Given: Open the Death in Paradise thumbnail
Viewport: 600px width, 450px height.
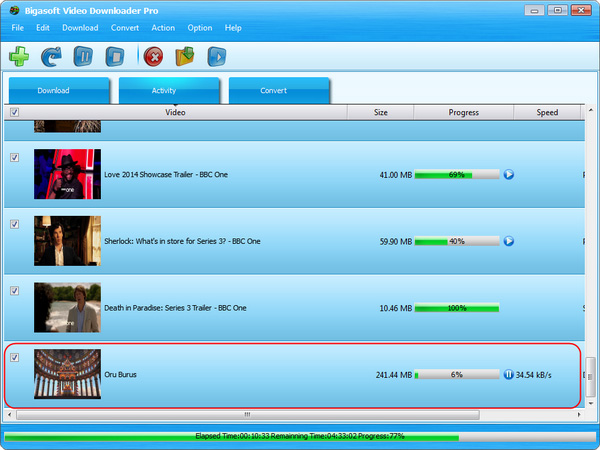Looking at the screenshot, I should click(67, 307).
